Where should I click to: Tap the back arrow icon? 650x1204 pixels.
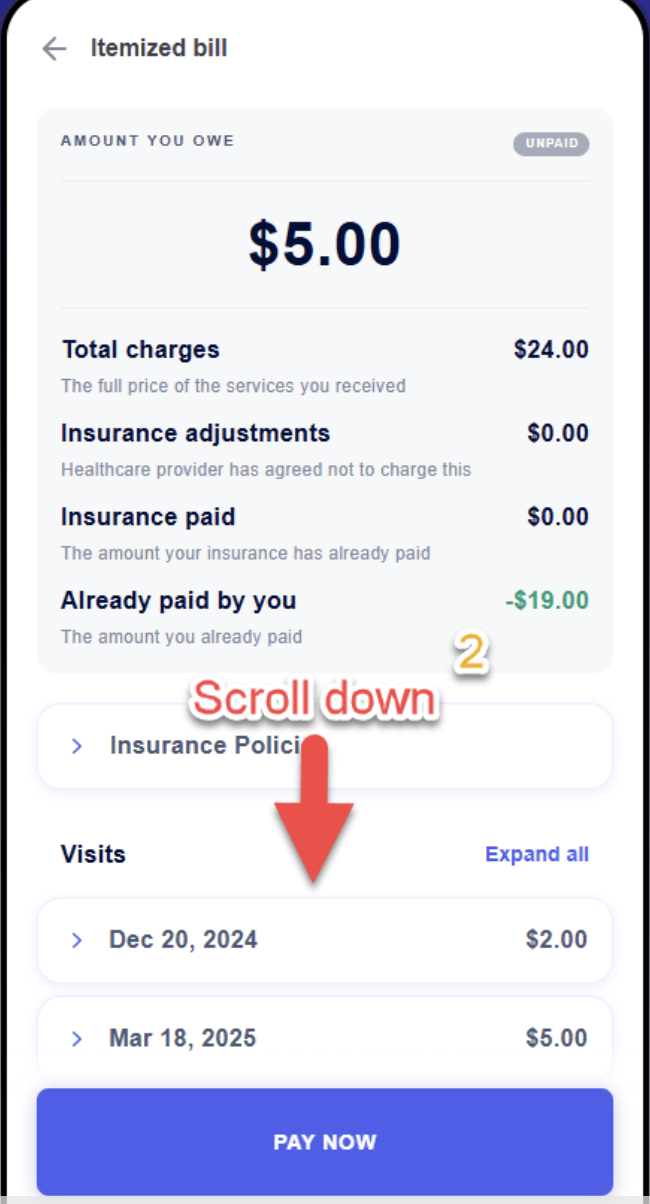[54, 48]
